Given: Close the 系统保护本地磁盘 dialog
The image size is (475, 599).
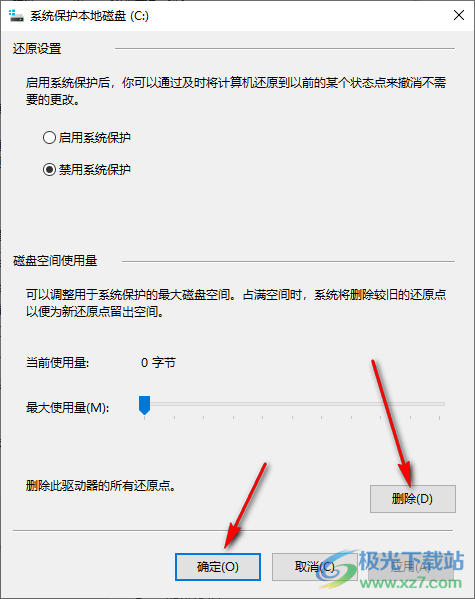Looking at the screenshot, I should 459,15.
